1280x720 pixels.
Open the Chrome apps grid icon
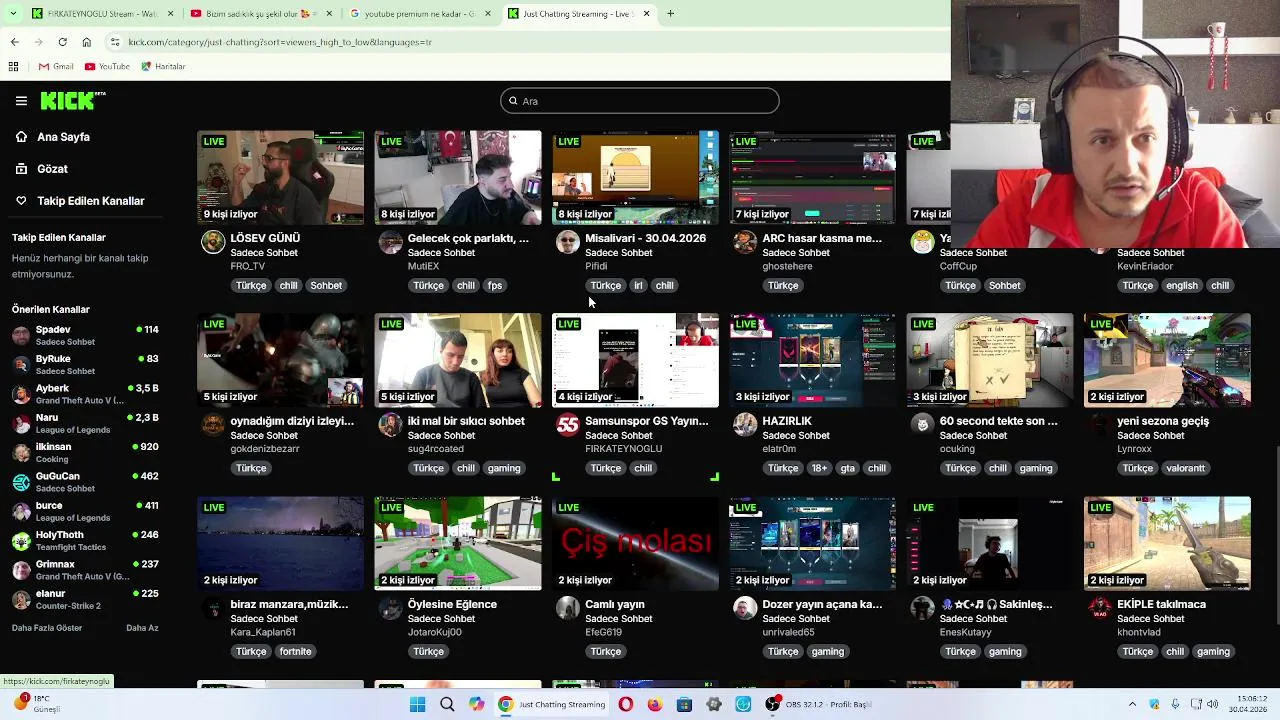(13, 67)
